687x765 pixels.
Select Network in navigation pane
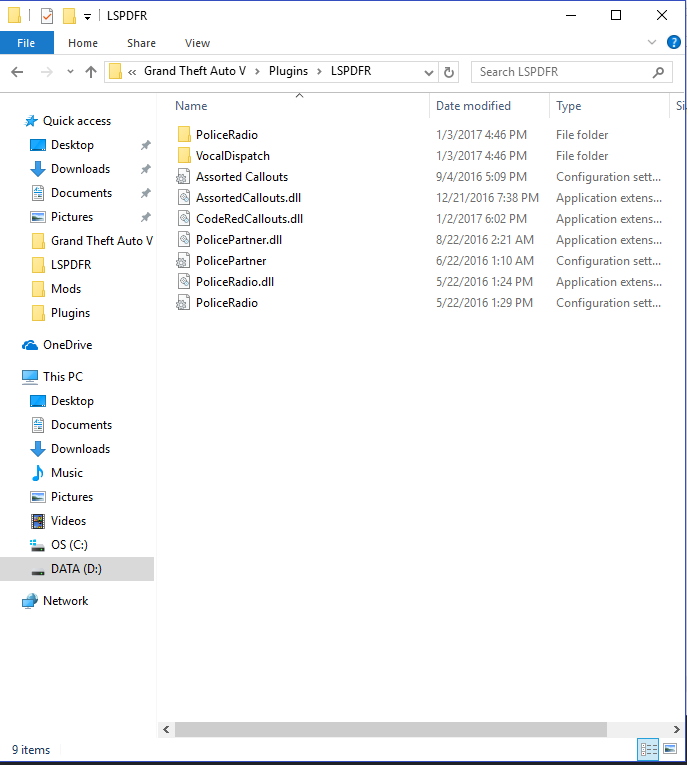(x=65, y=601)
